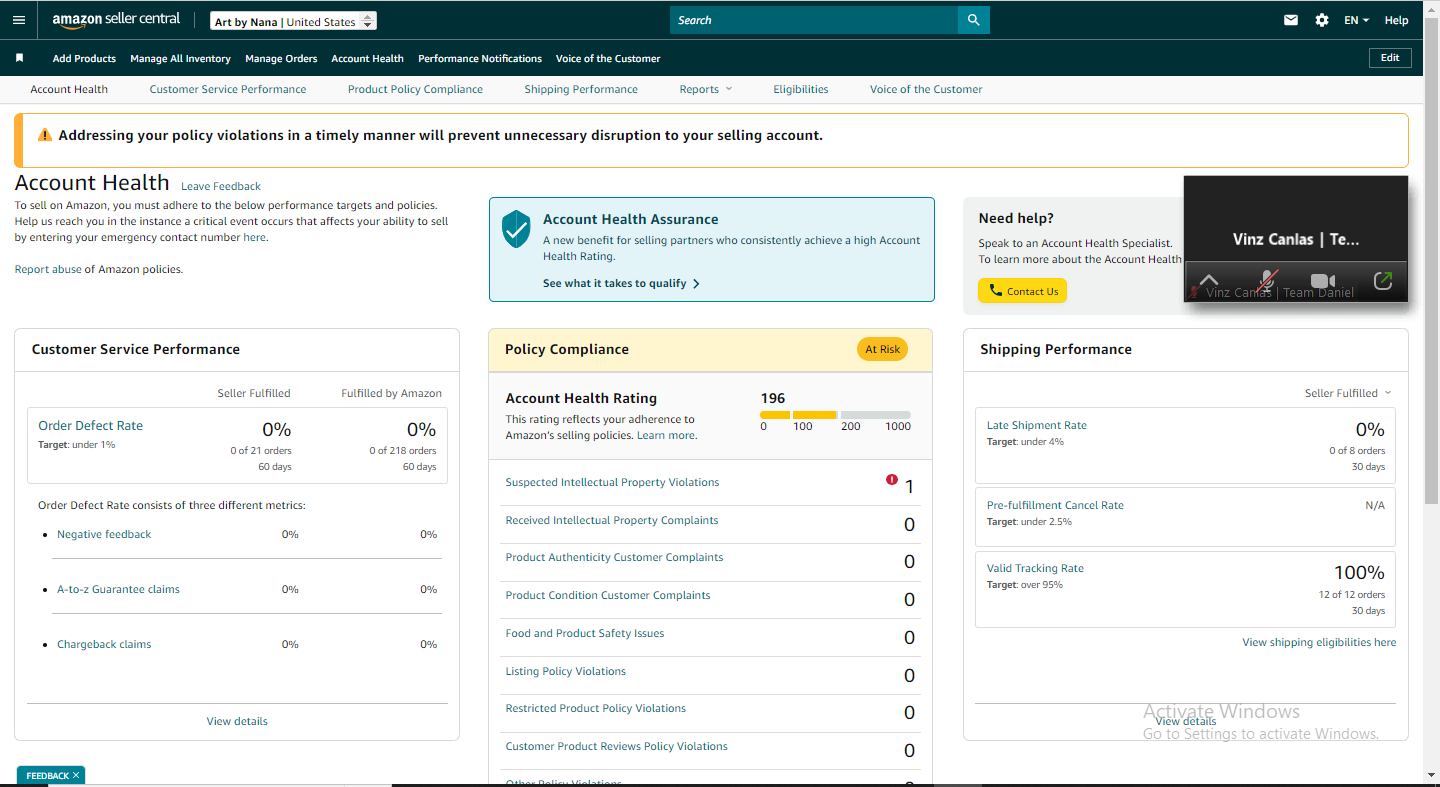The image size is (1440, 787).
Task: Expand See what it takes to qualify
Action: [x=621, y=283]
